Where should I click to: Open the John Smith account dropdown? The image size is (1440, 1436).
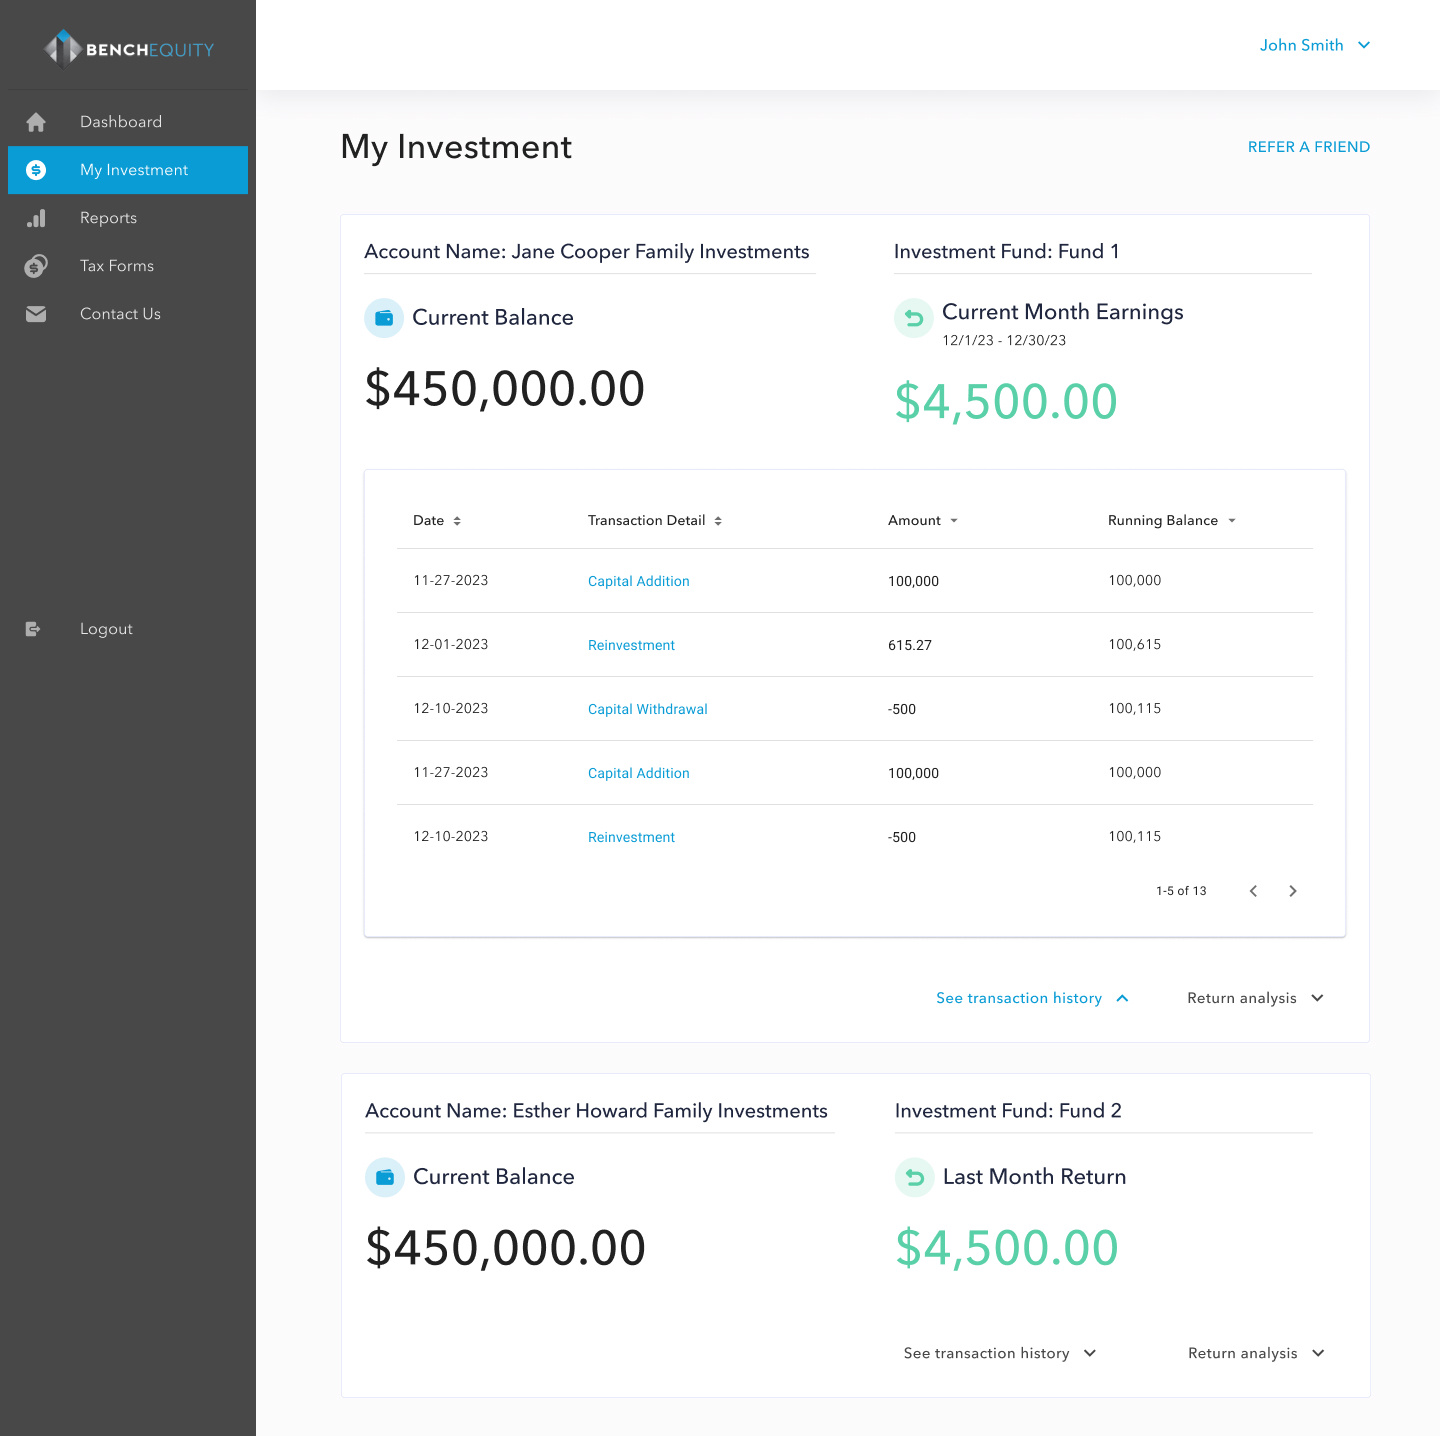(1315, 45)
